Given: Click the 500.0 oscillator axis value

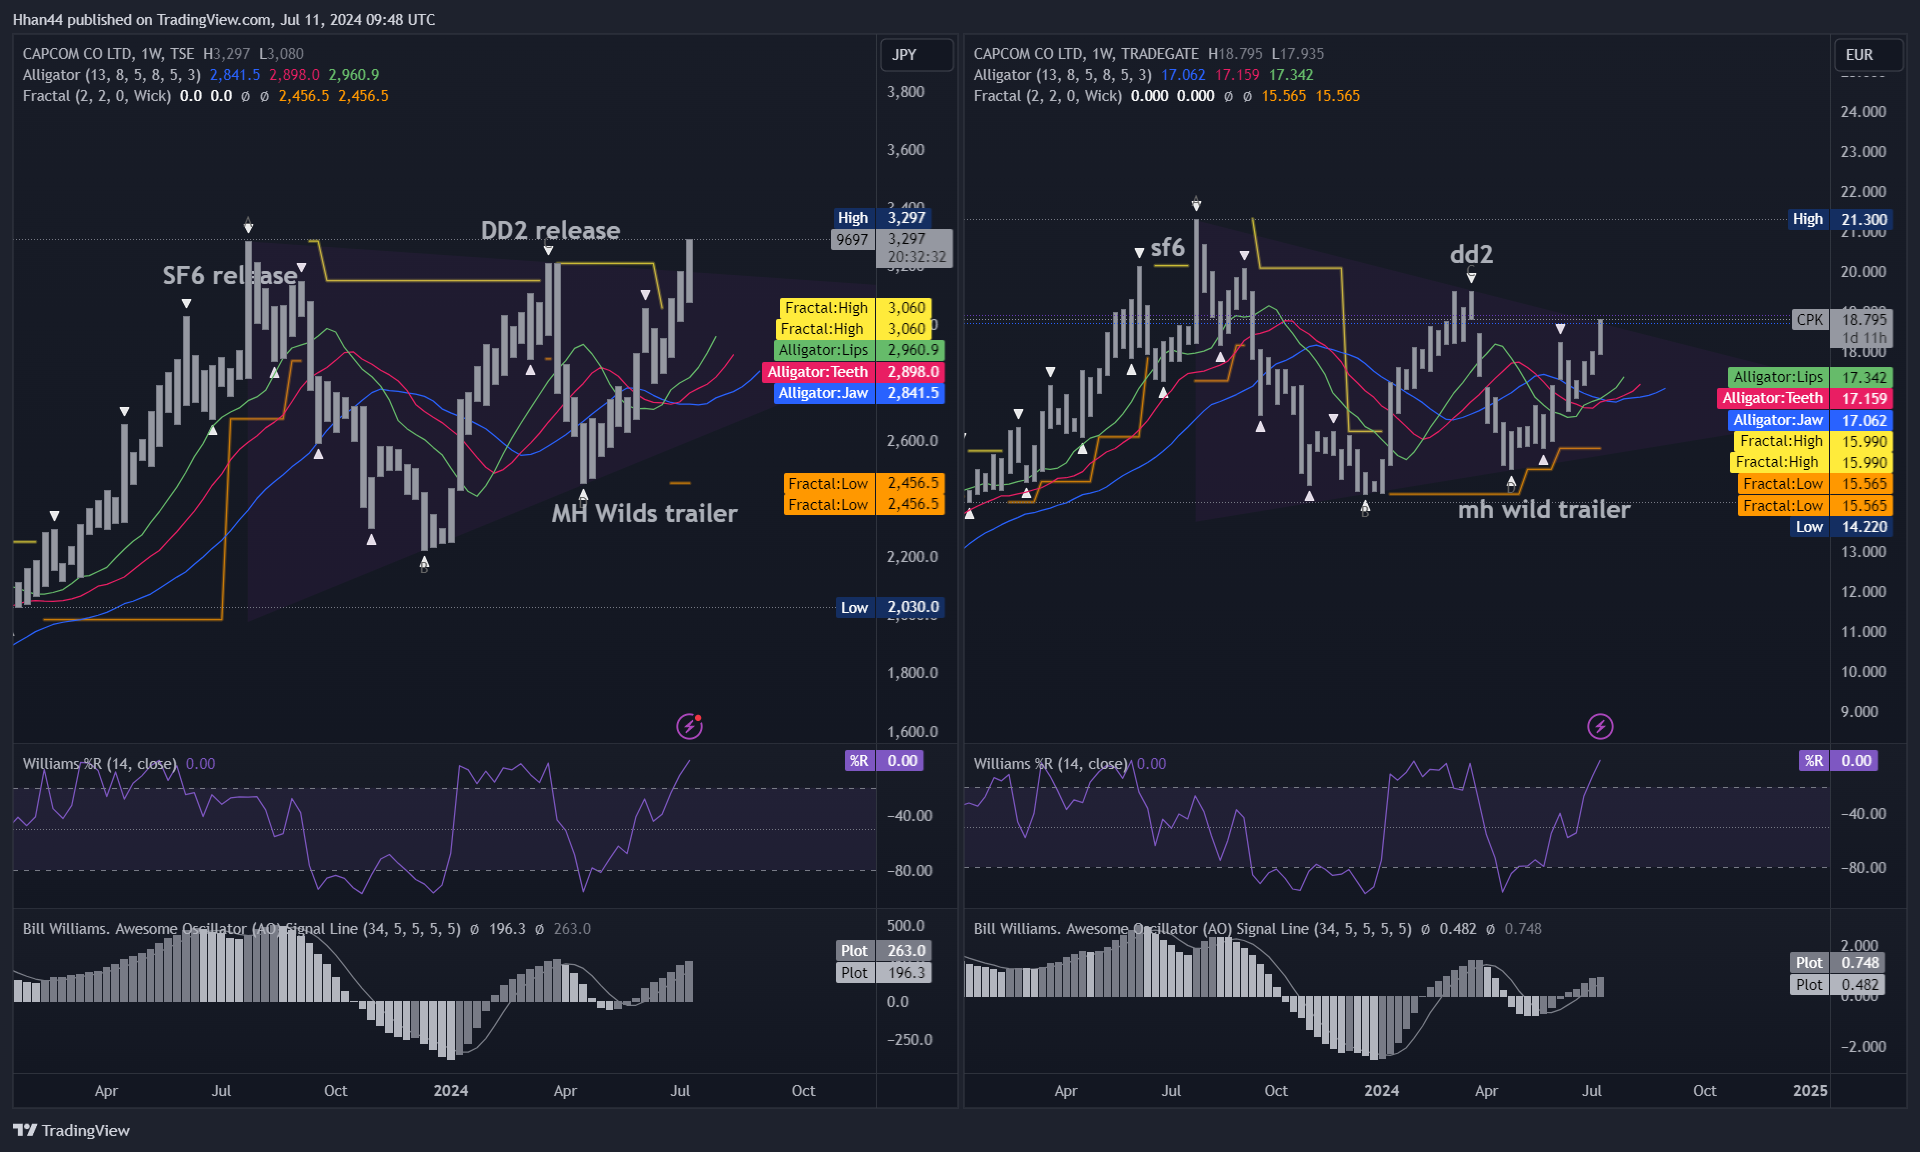Looking at the screenshot, I should pyautogui.click(x=906, y=926).
